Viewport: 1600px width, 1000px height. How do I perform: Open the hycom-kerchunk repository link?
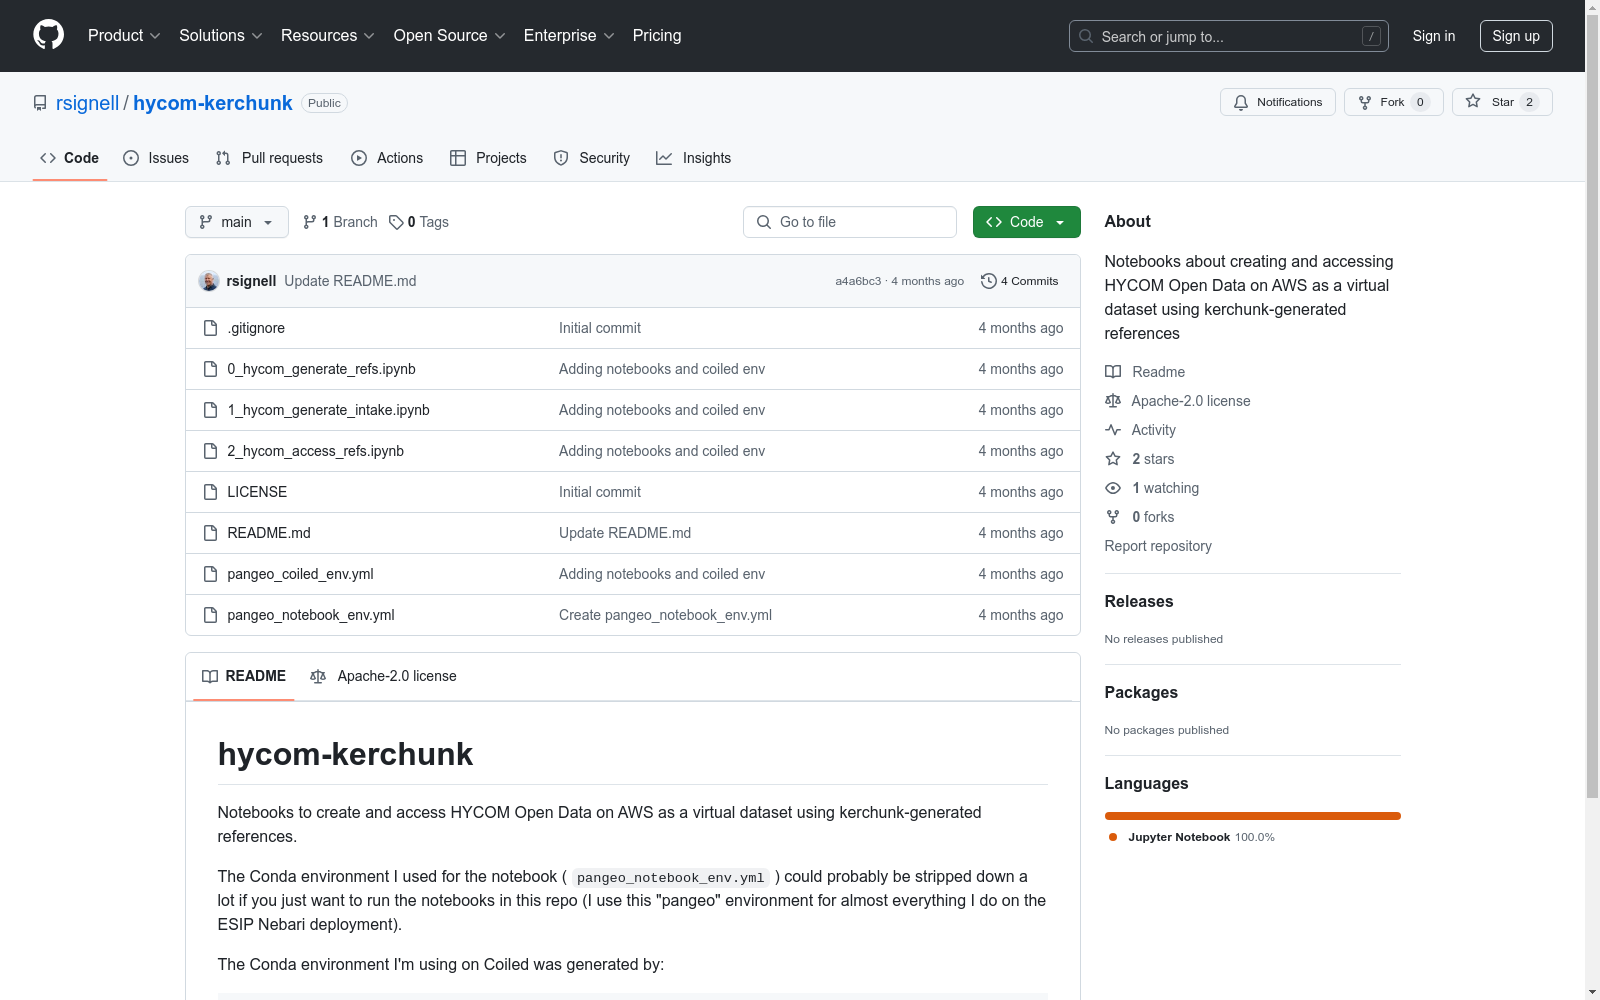coord(213,103)
